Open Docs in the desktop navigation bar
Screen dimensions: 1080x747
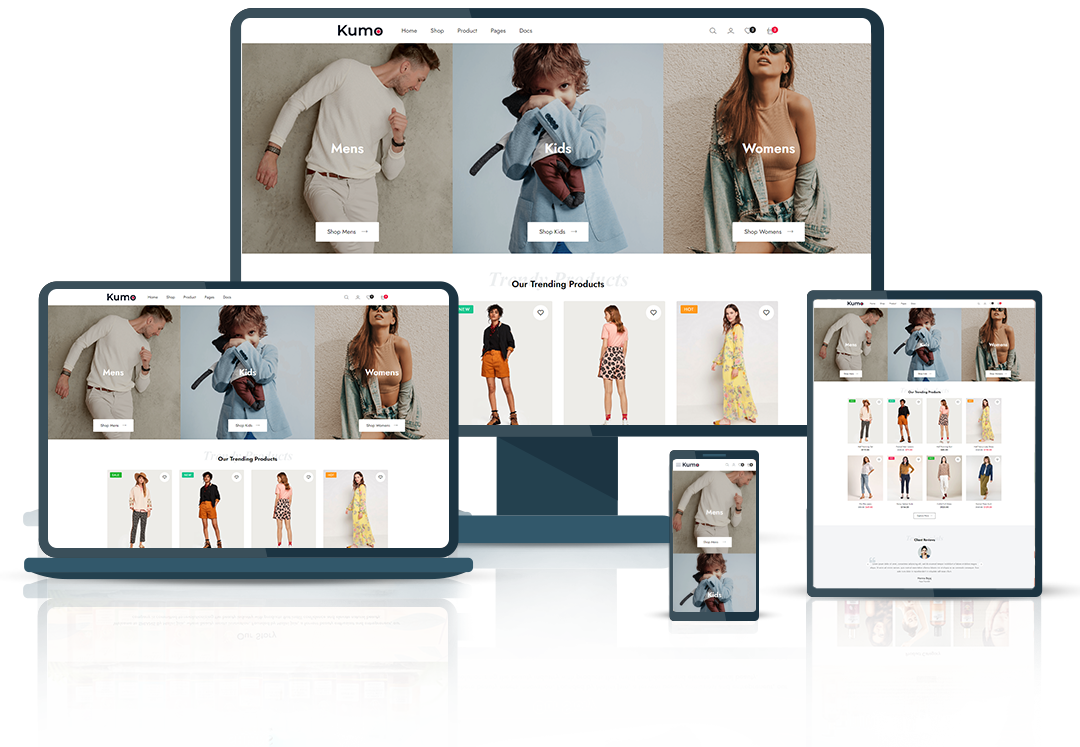(x=525, y=31)
